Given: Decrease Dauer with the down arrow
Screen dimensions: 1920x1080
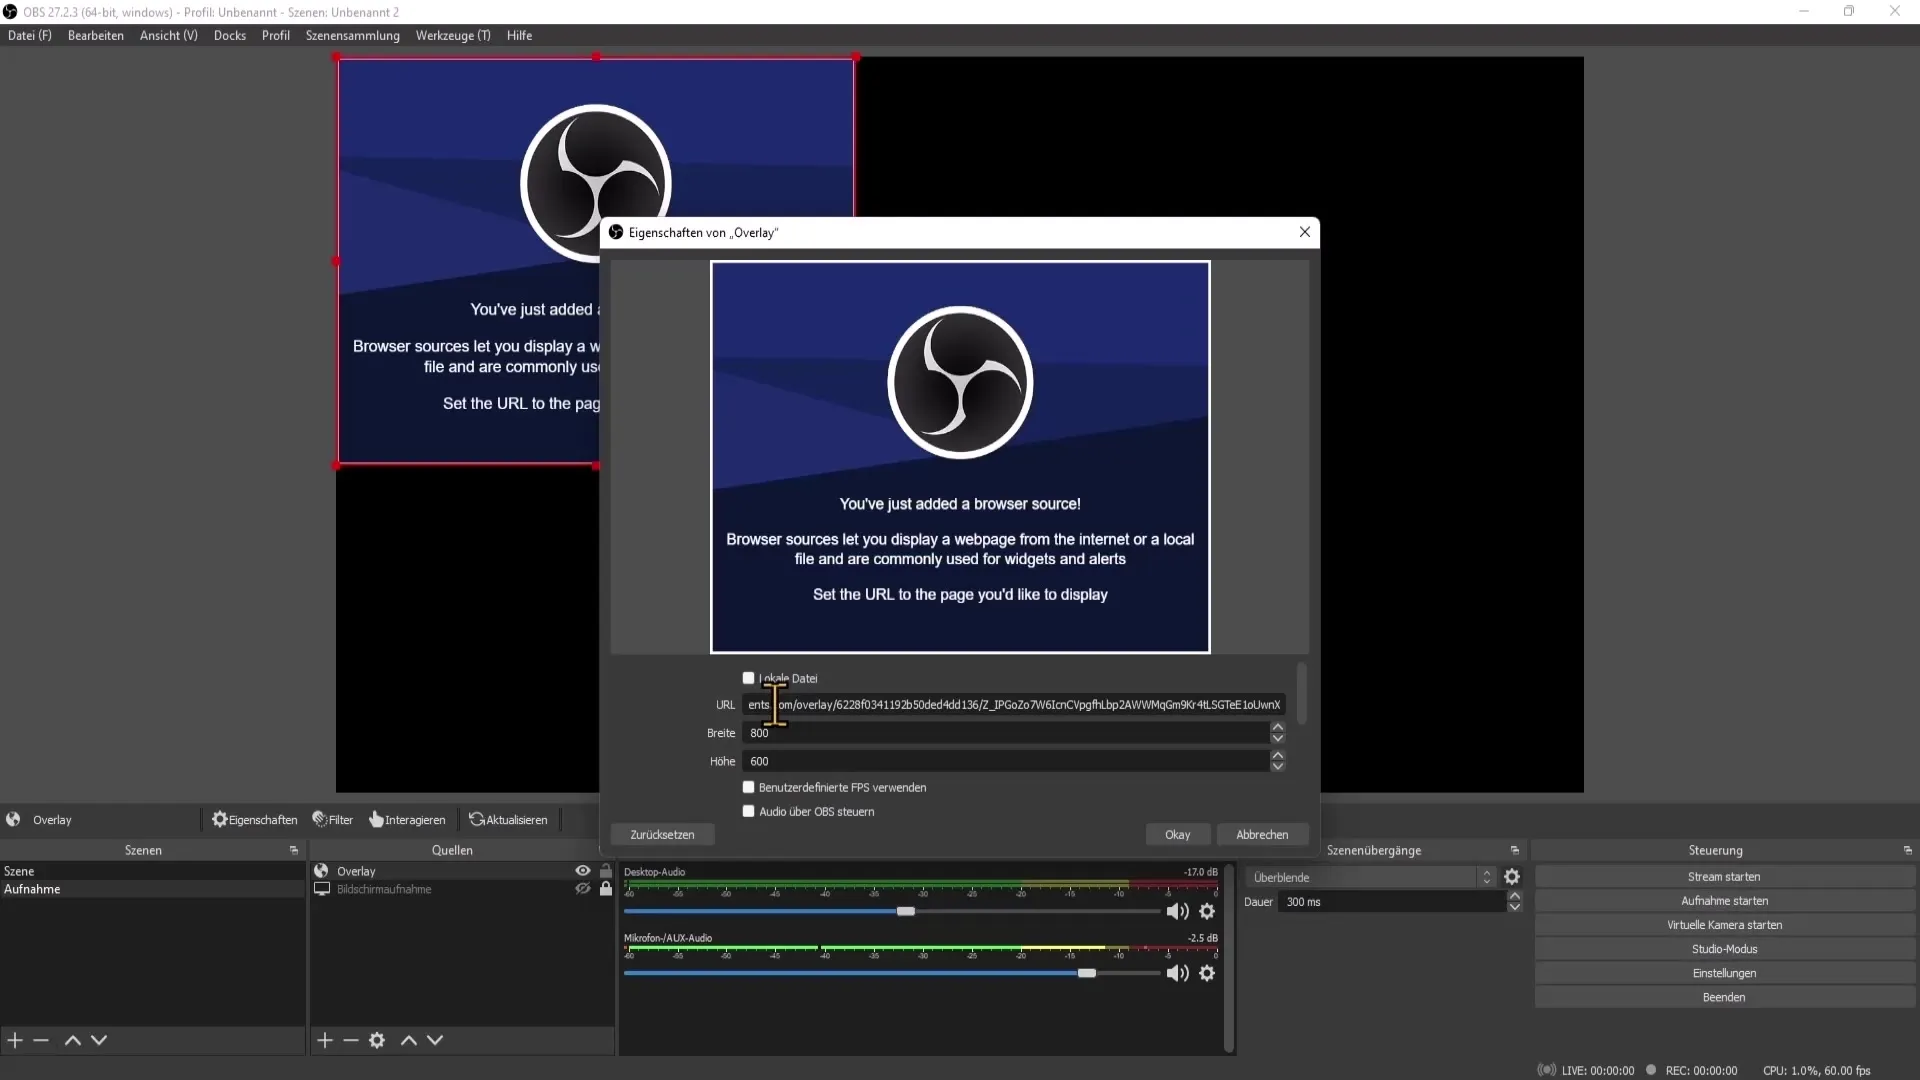Looking at the screenshot, I should tap(1514, 907).
